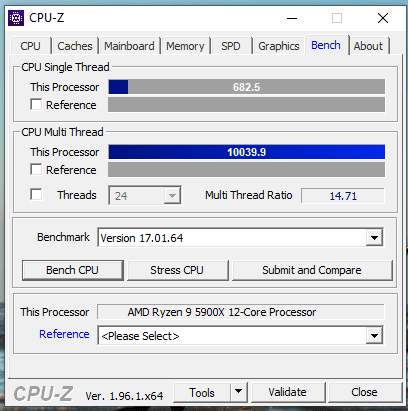Select the Memory tab
Screen dimensions: 408x411
point(185,46)
